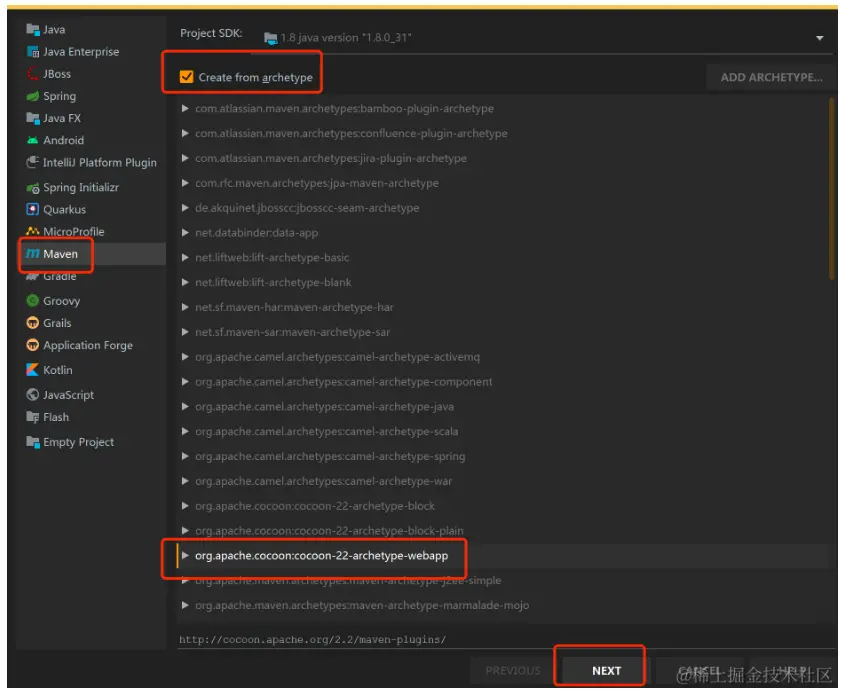This screenshot has height=693, width=841.
Task: Select the Java project type icon
Action: click(x=33, y=30)
